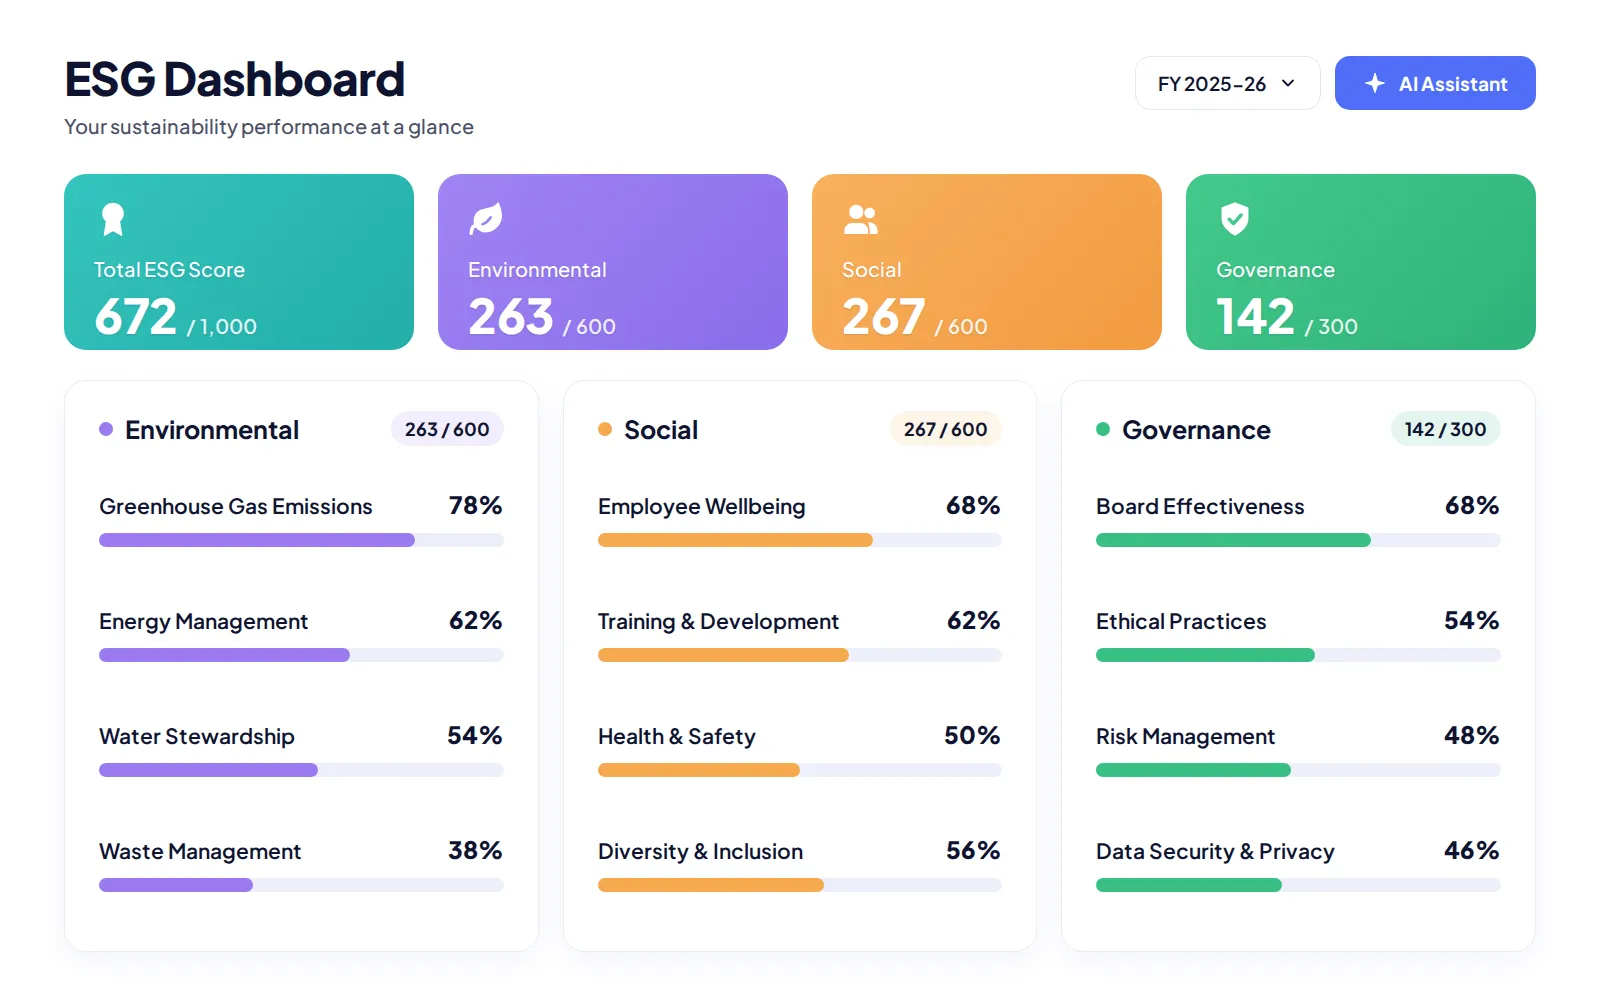The height and width of the screenshot is (1000, 1600).
Task: Click the Diversity & Inclusion progress bar
Action: (799, 885)
